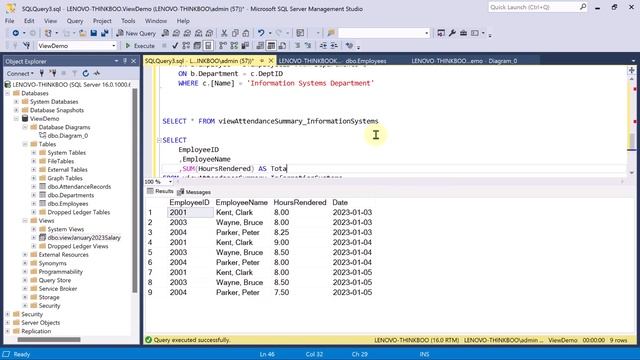Click the Query Options icon

(x=197, y=46)
